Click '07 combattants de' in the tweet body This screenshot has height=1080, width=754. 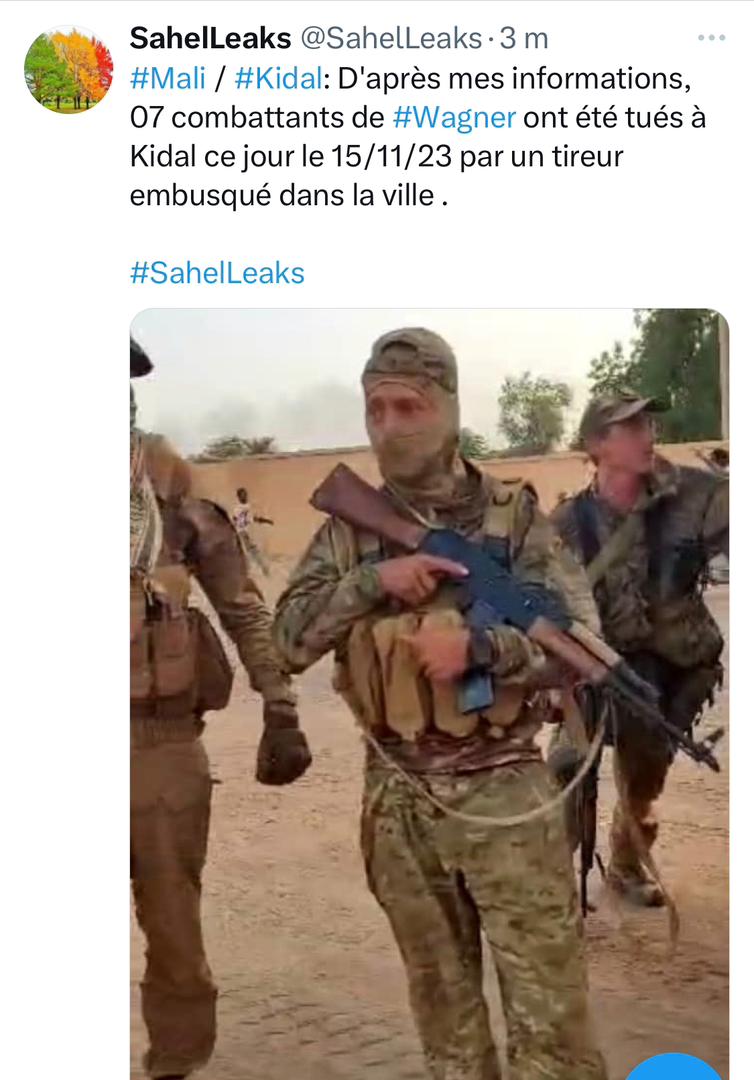257,118
